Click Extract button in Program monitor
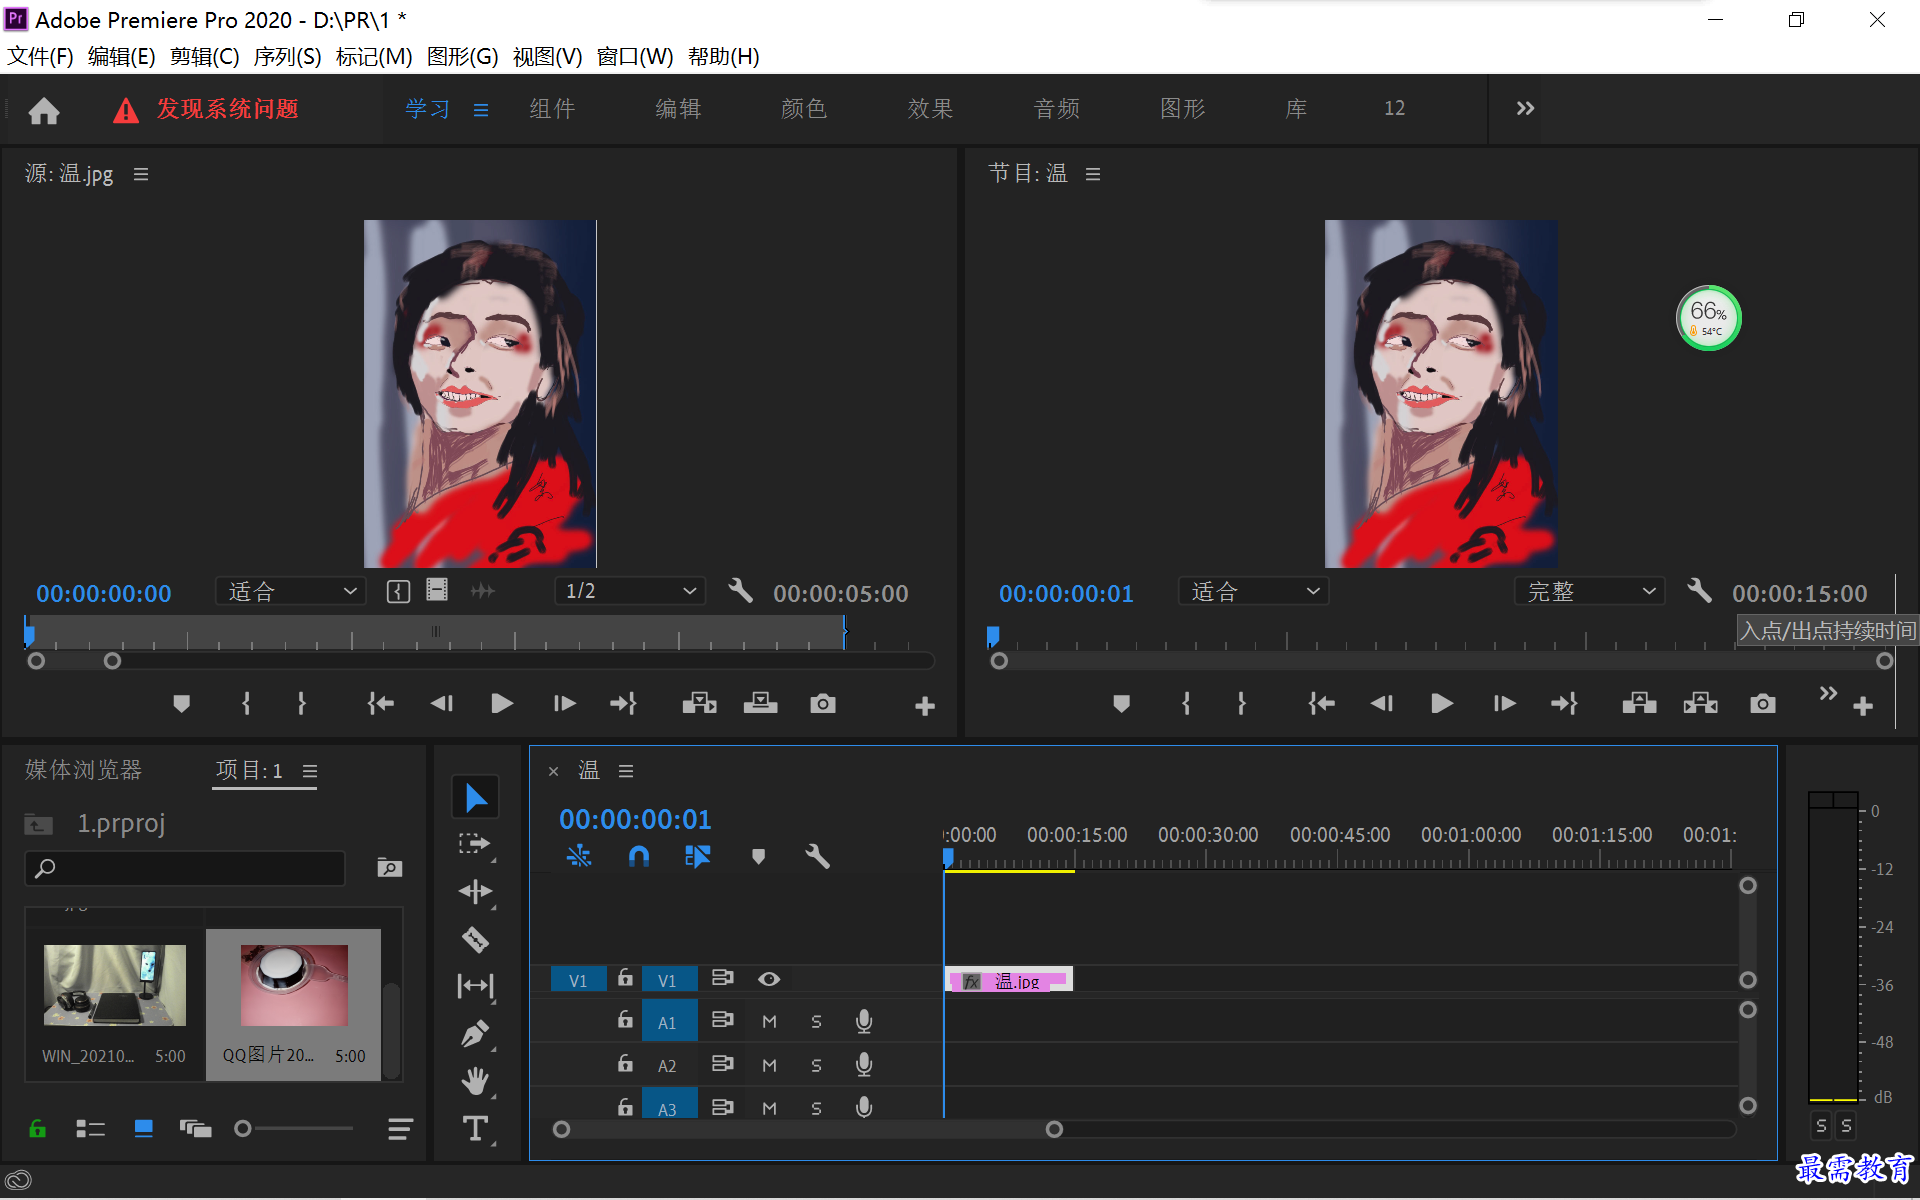1920x1200 pixels. pos(1700,704)
